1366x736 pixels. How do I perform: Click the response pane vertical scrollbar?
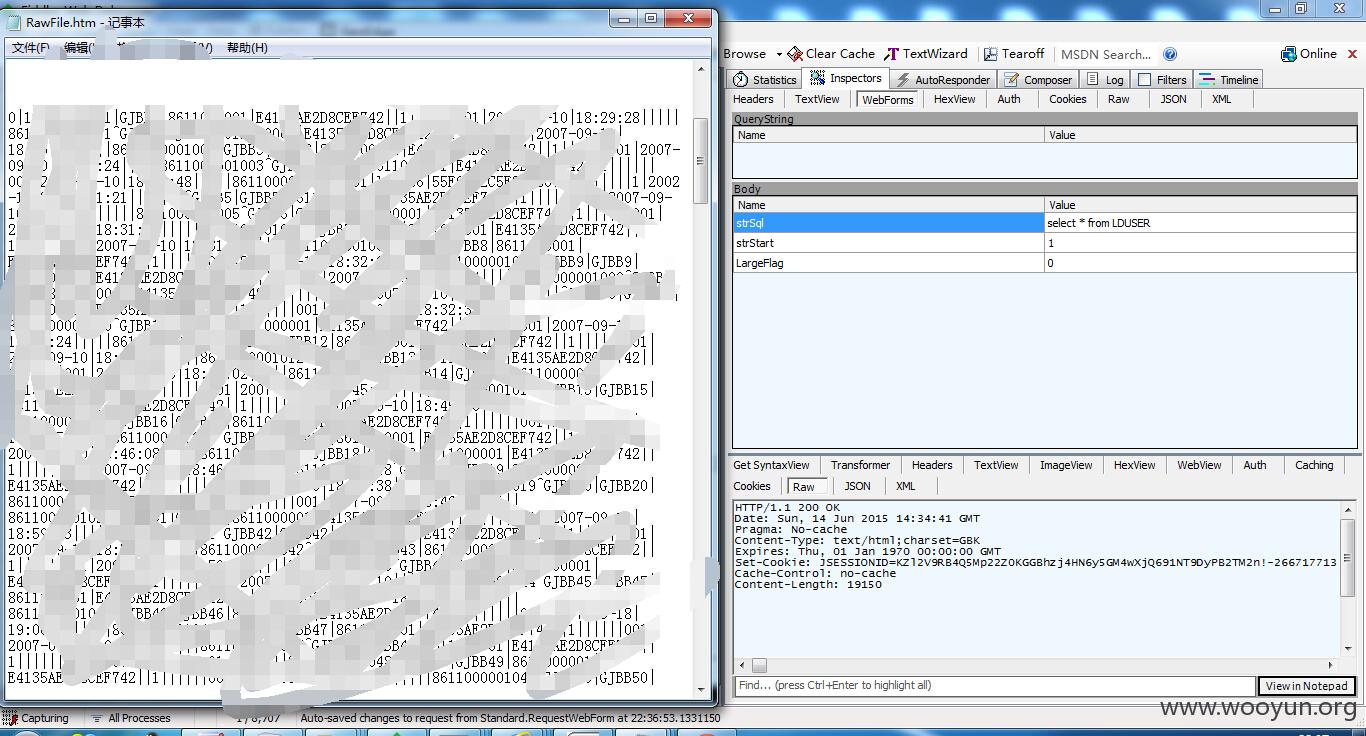pos(1349,580)
